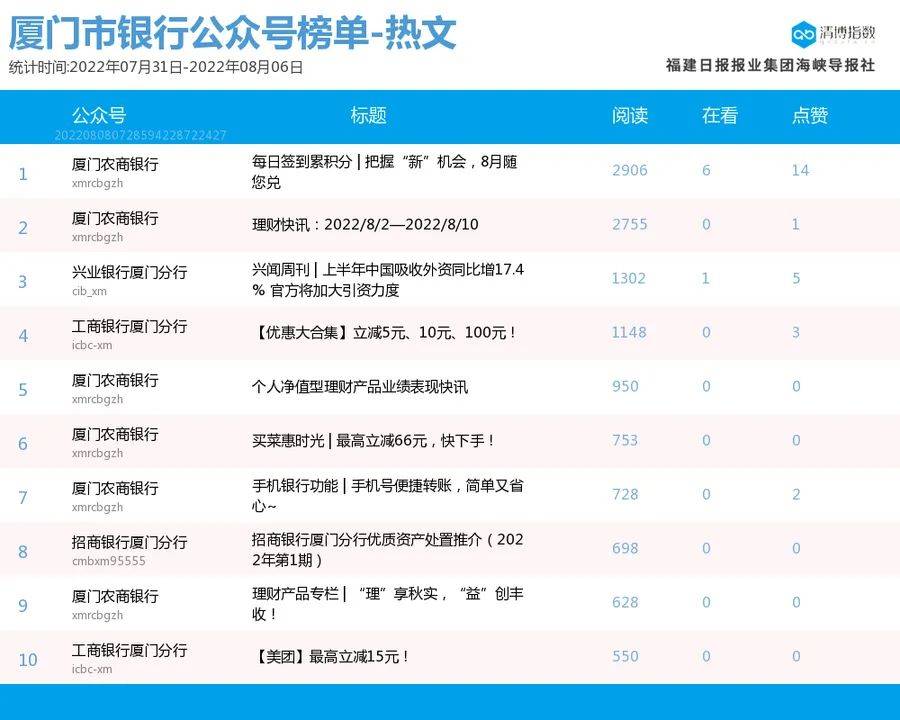The image size is (900, 720).
Task: Click 厦门农商银行 in the rank 5 row
Action: 115,380
